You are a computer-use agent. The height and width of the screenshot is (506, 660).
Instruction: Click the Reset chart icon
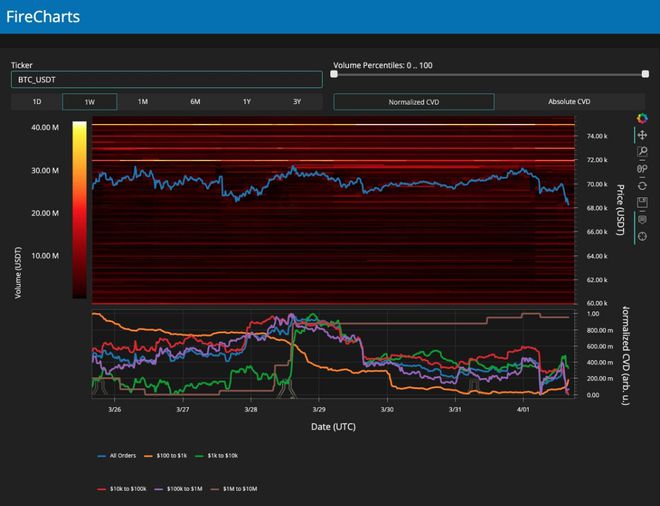click(x=642, y=185)
